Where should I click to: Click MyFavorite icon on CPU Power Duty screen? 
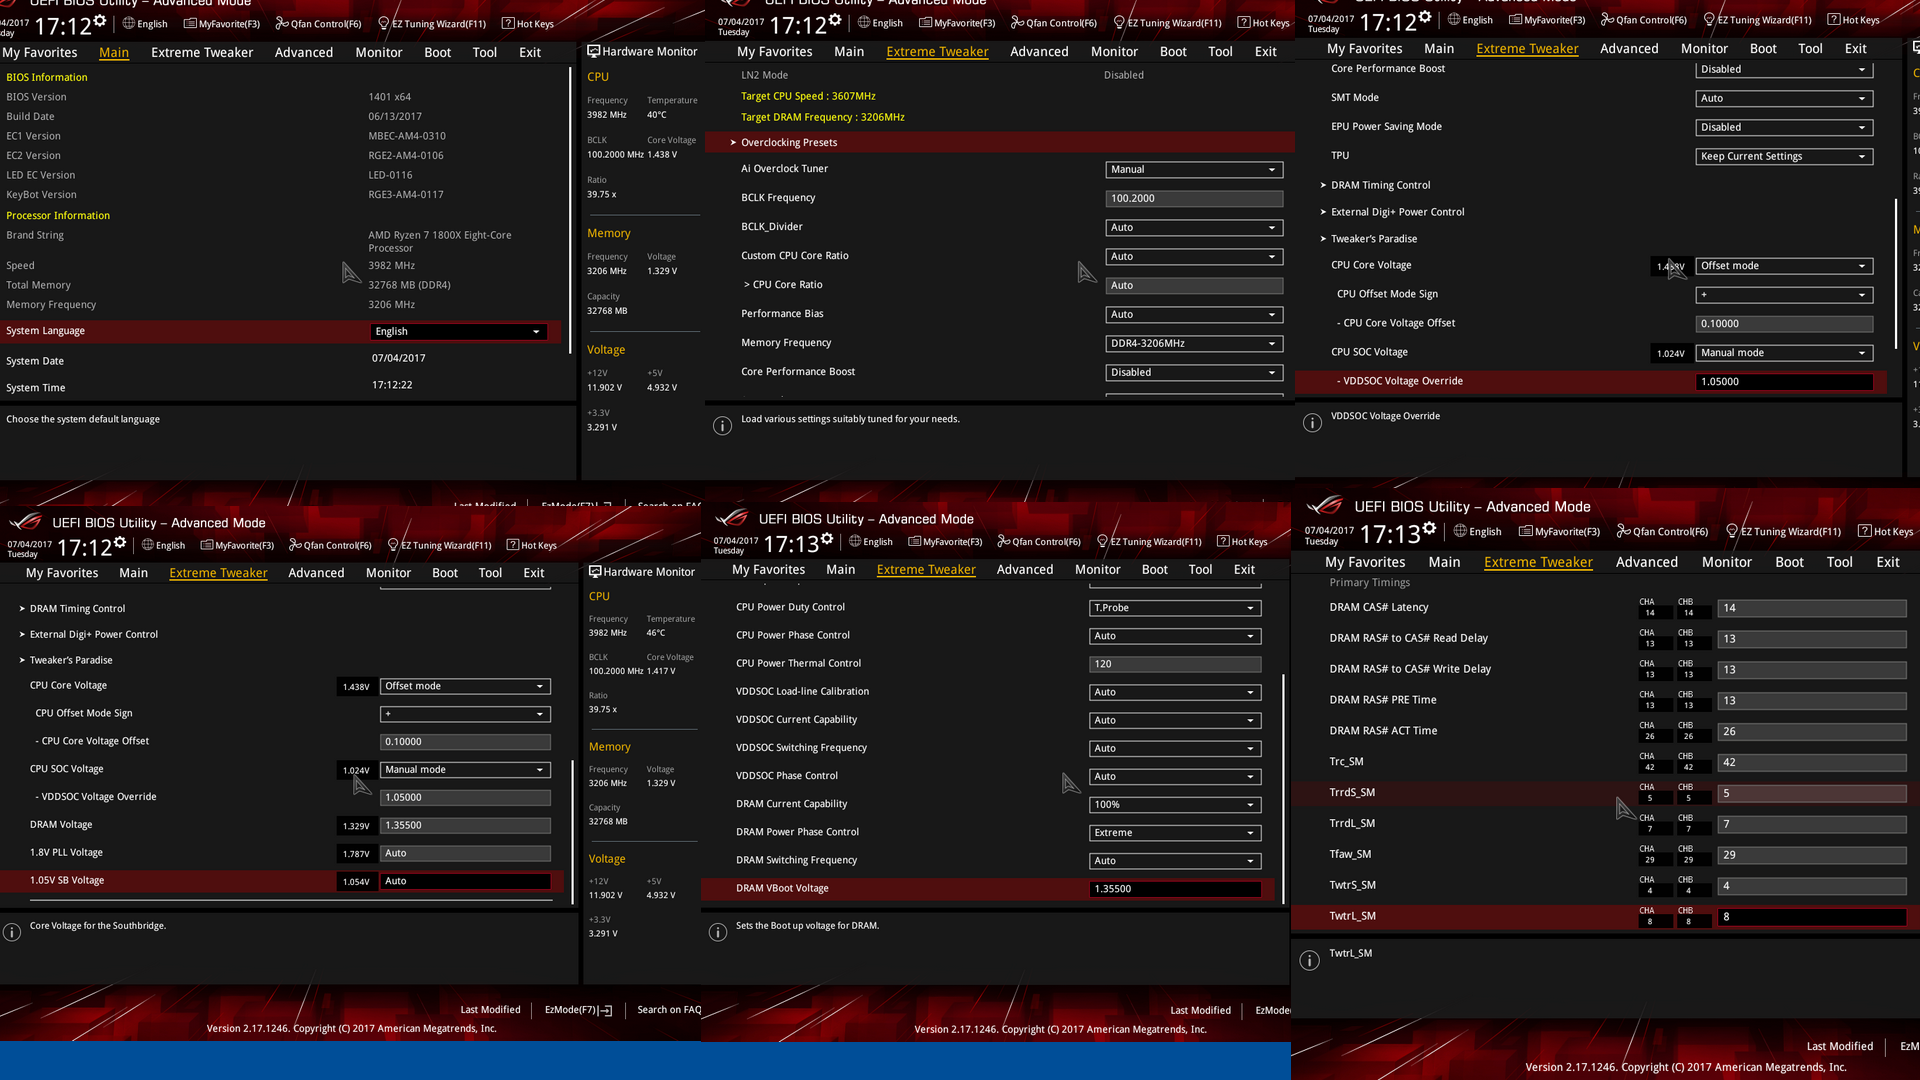pos(915,541)
